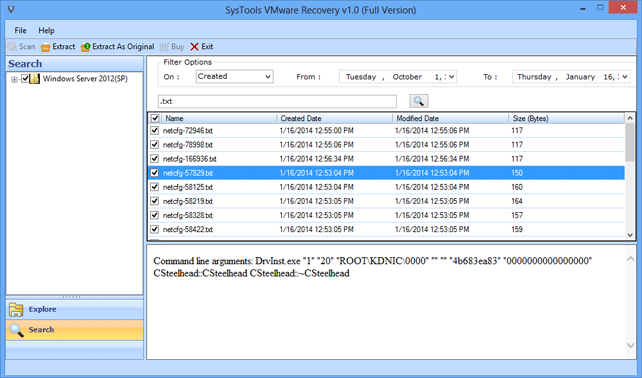642x378 pixels.
Task: Click the month January in To date
Action: coord(580,77)
